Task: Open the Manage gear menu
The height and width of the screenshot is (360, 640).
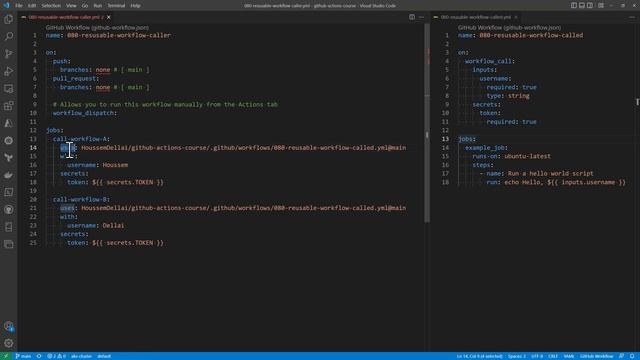Action: coord(9,343)
